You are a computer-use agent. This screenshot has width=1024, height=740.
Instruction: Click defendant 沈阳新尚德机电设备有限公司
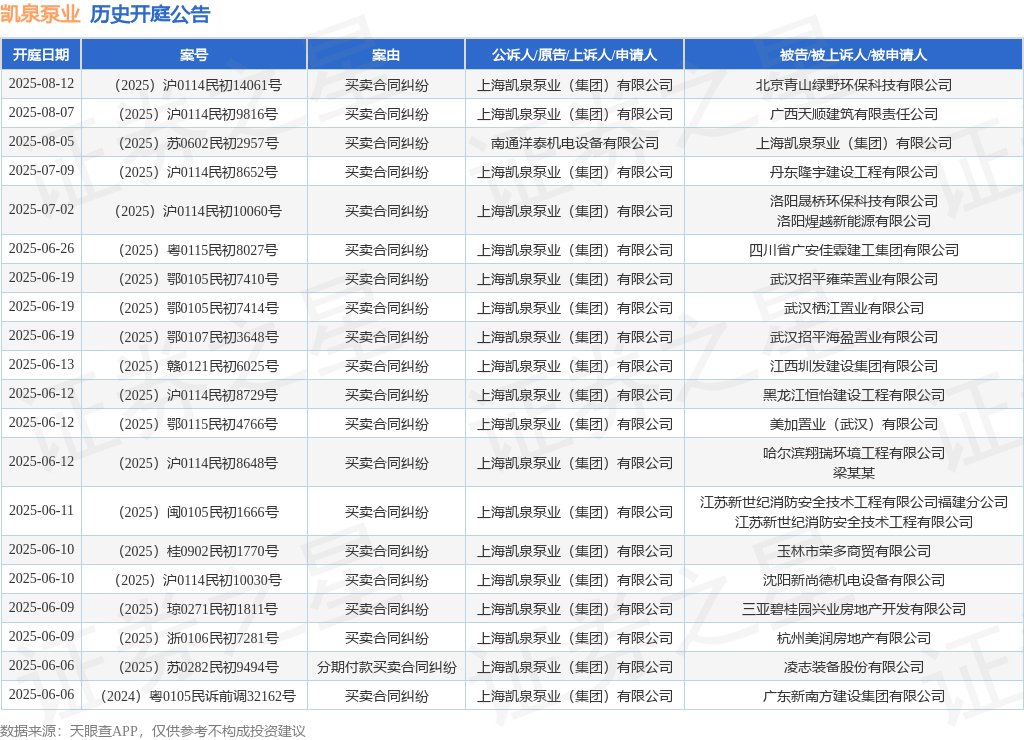tap(854, 580)
